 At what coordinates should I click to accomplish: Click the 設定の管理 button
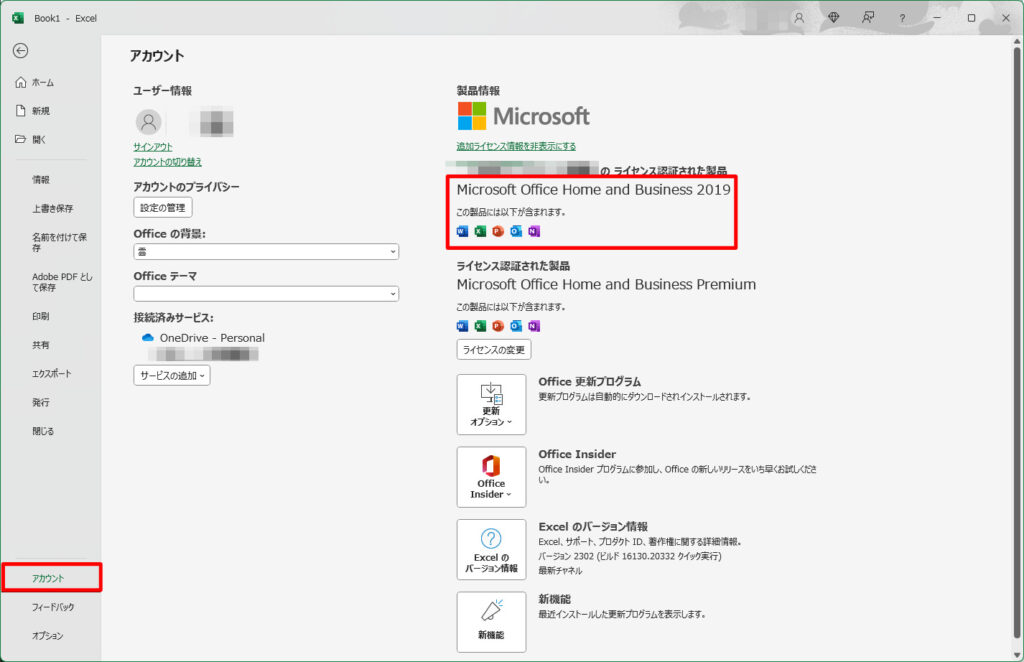tap(163, 208)
